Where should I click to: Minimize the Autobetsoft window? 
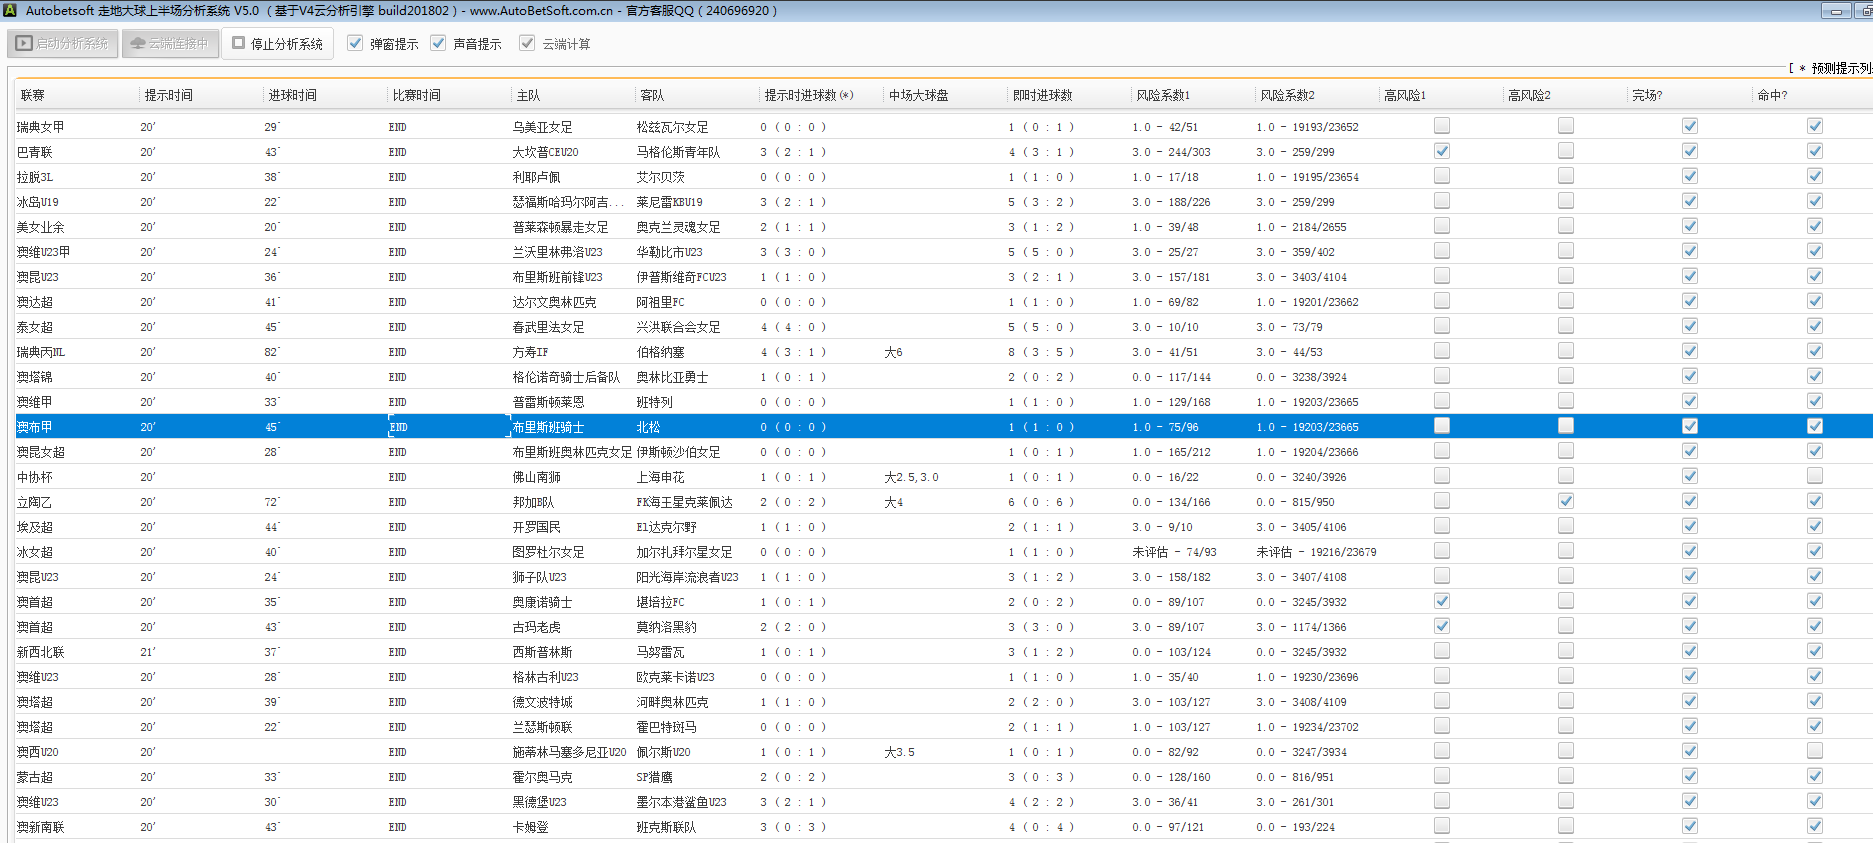[1836, 11]
